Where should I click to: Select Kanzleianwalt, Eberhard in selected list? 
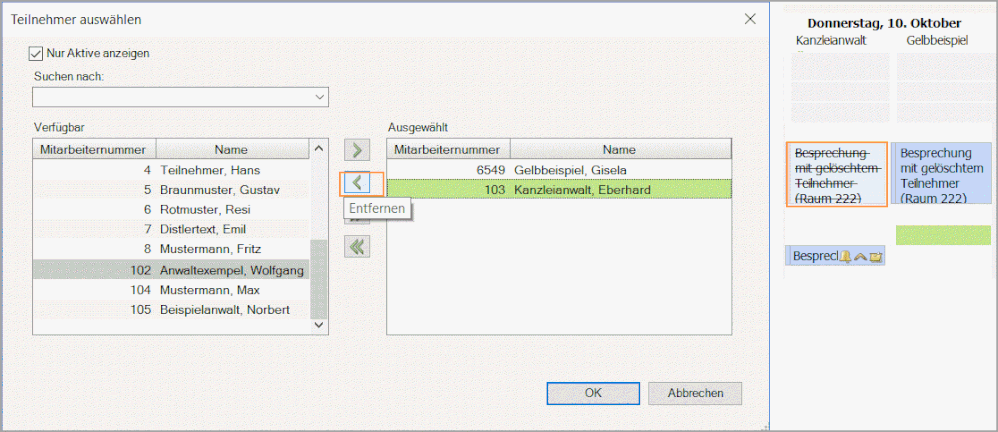pyautogui.click(x=580, y=189)
